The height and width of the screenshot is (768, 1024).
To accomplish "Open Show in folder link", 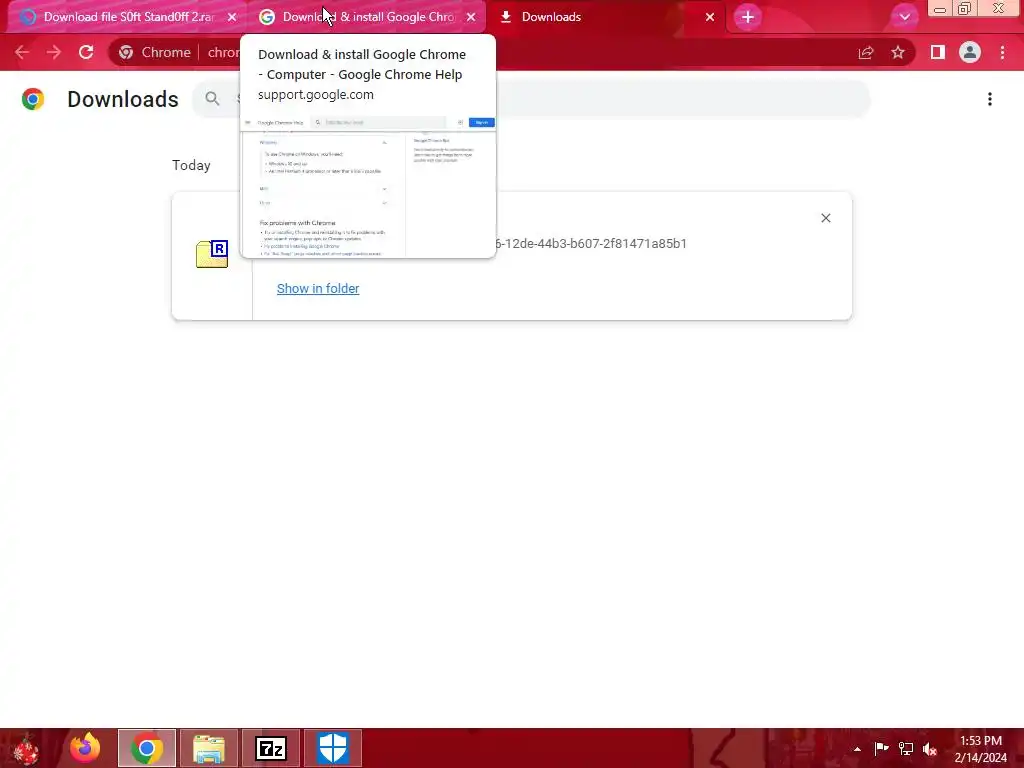I will (x=318, y=289).
